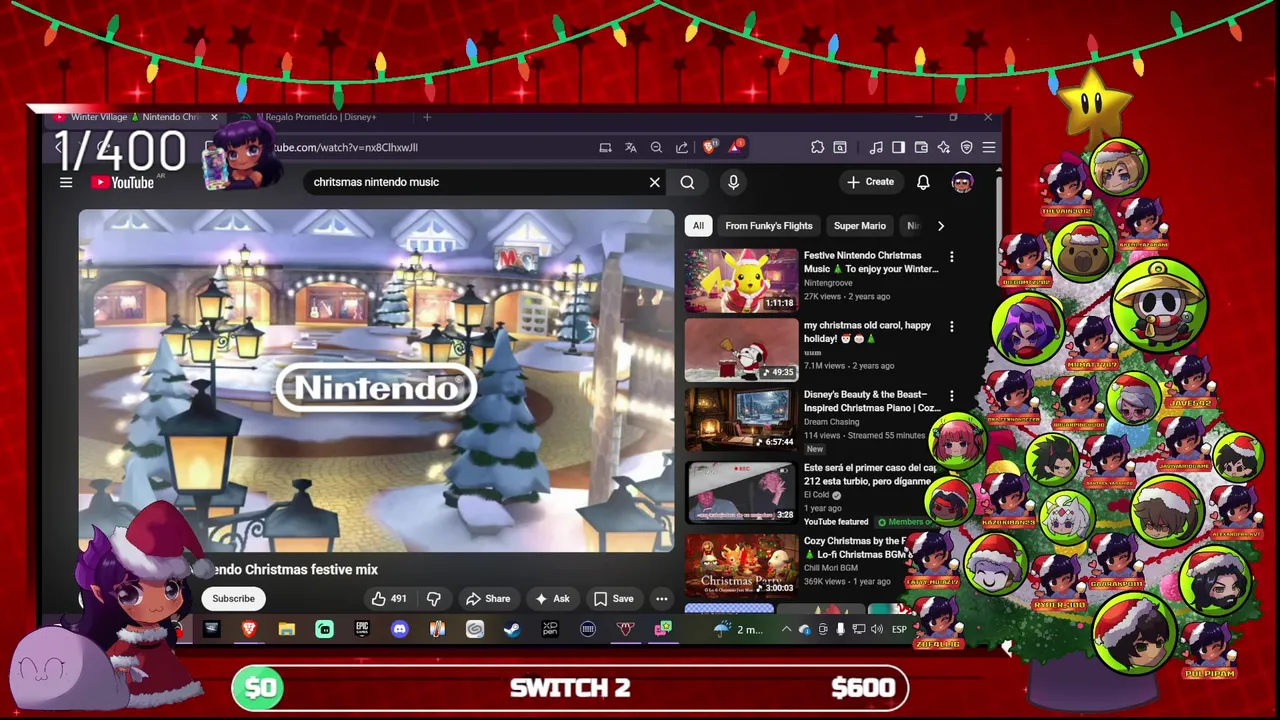The image size is (1280, 720).
Task: Run search with the magnifier button
Action: (687, 182)
